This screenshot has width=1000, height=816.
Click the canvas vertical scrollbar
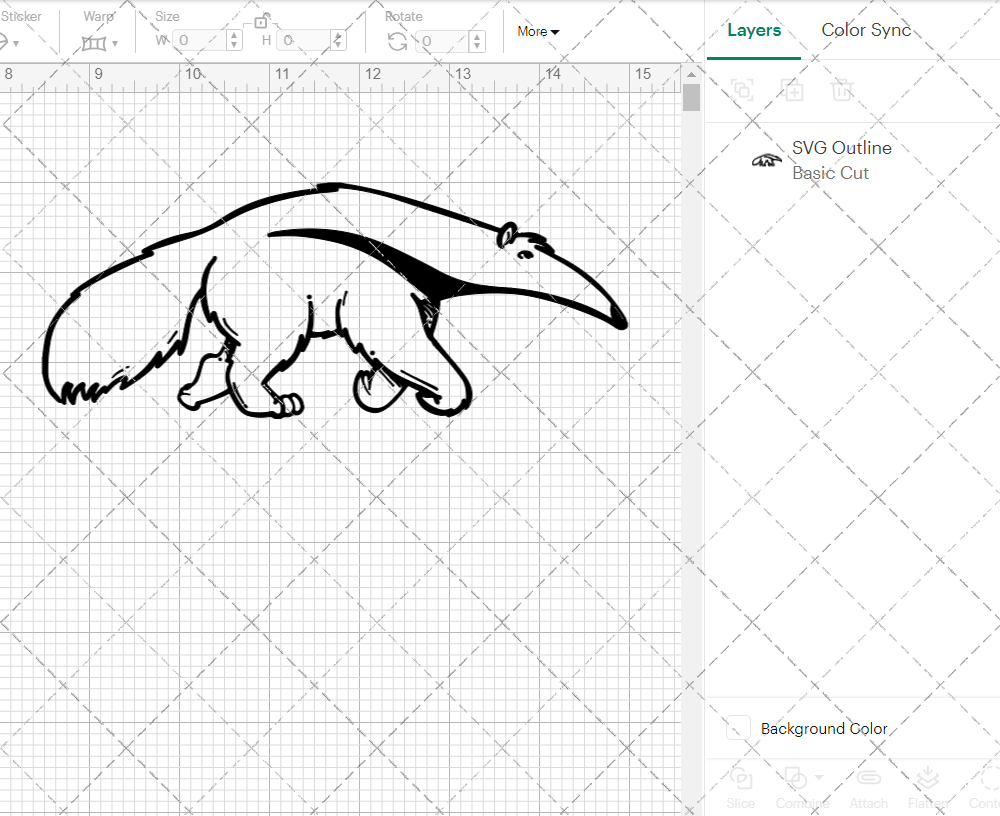point(690,95)
